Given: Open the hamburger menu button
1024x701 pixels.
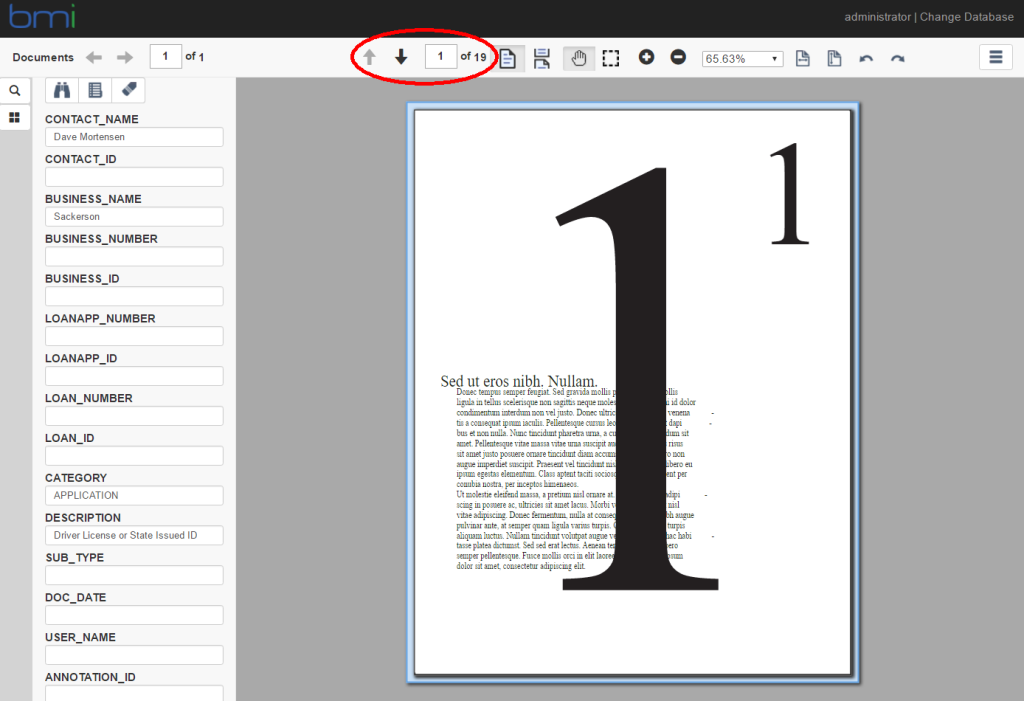Looking at the screenshot, I should 995,58.
